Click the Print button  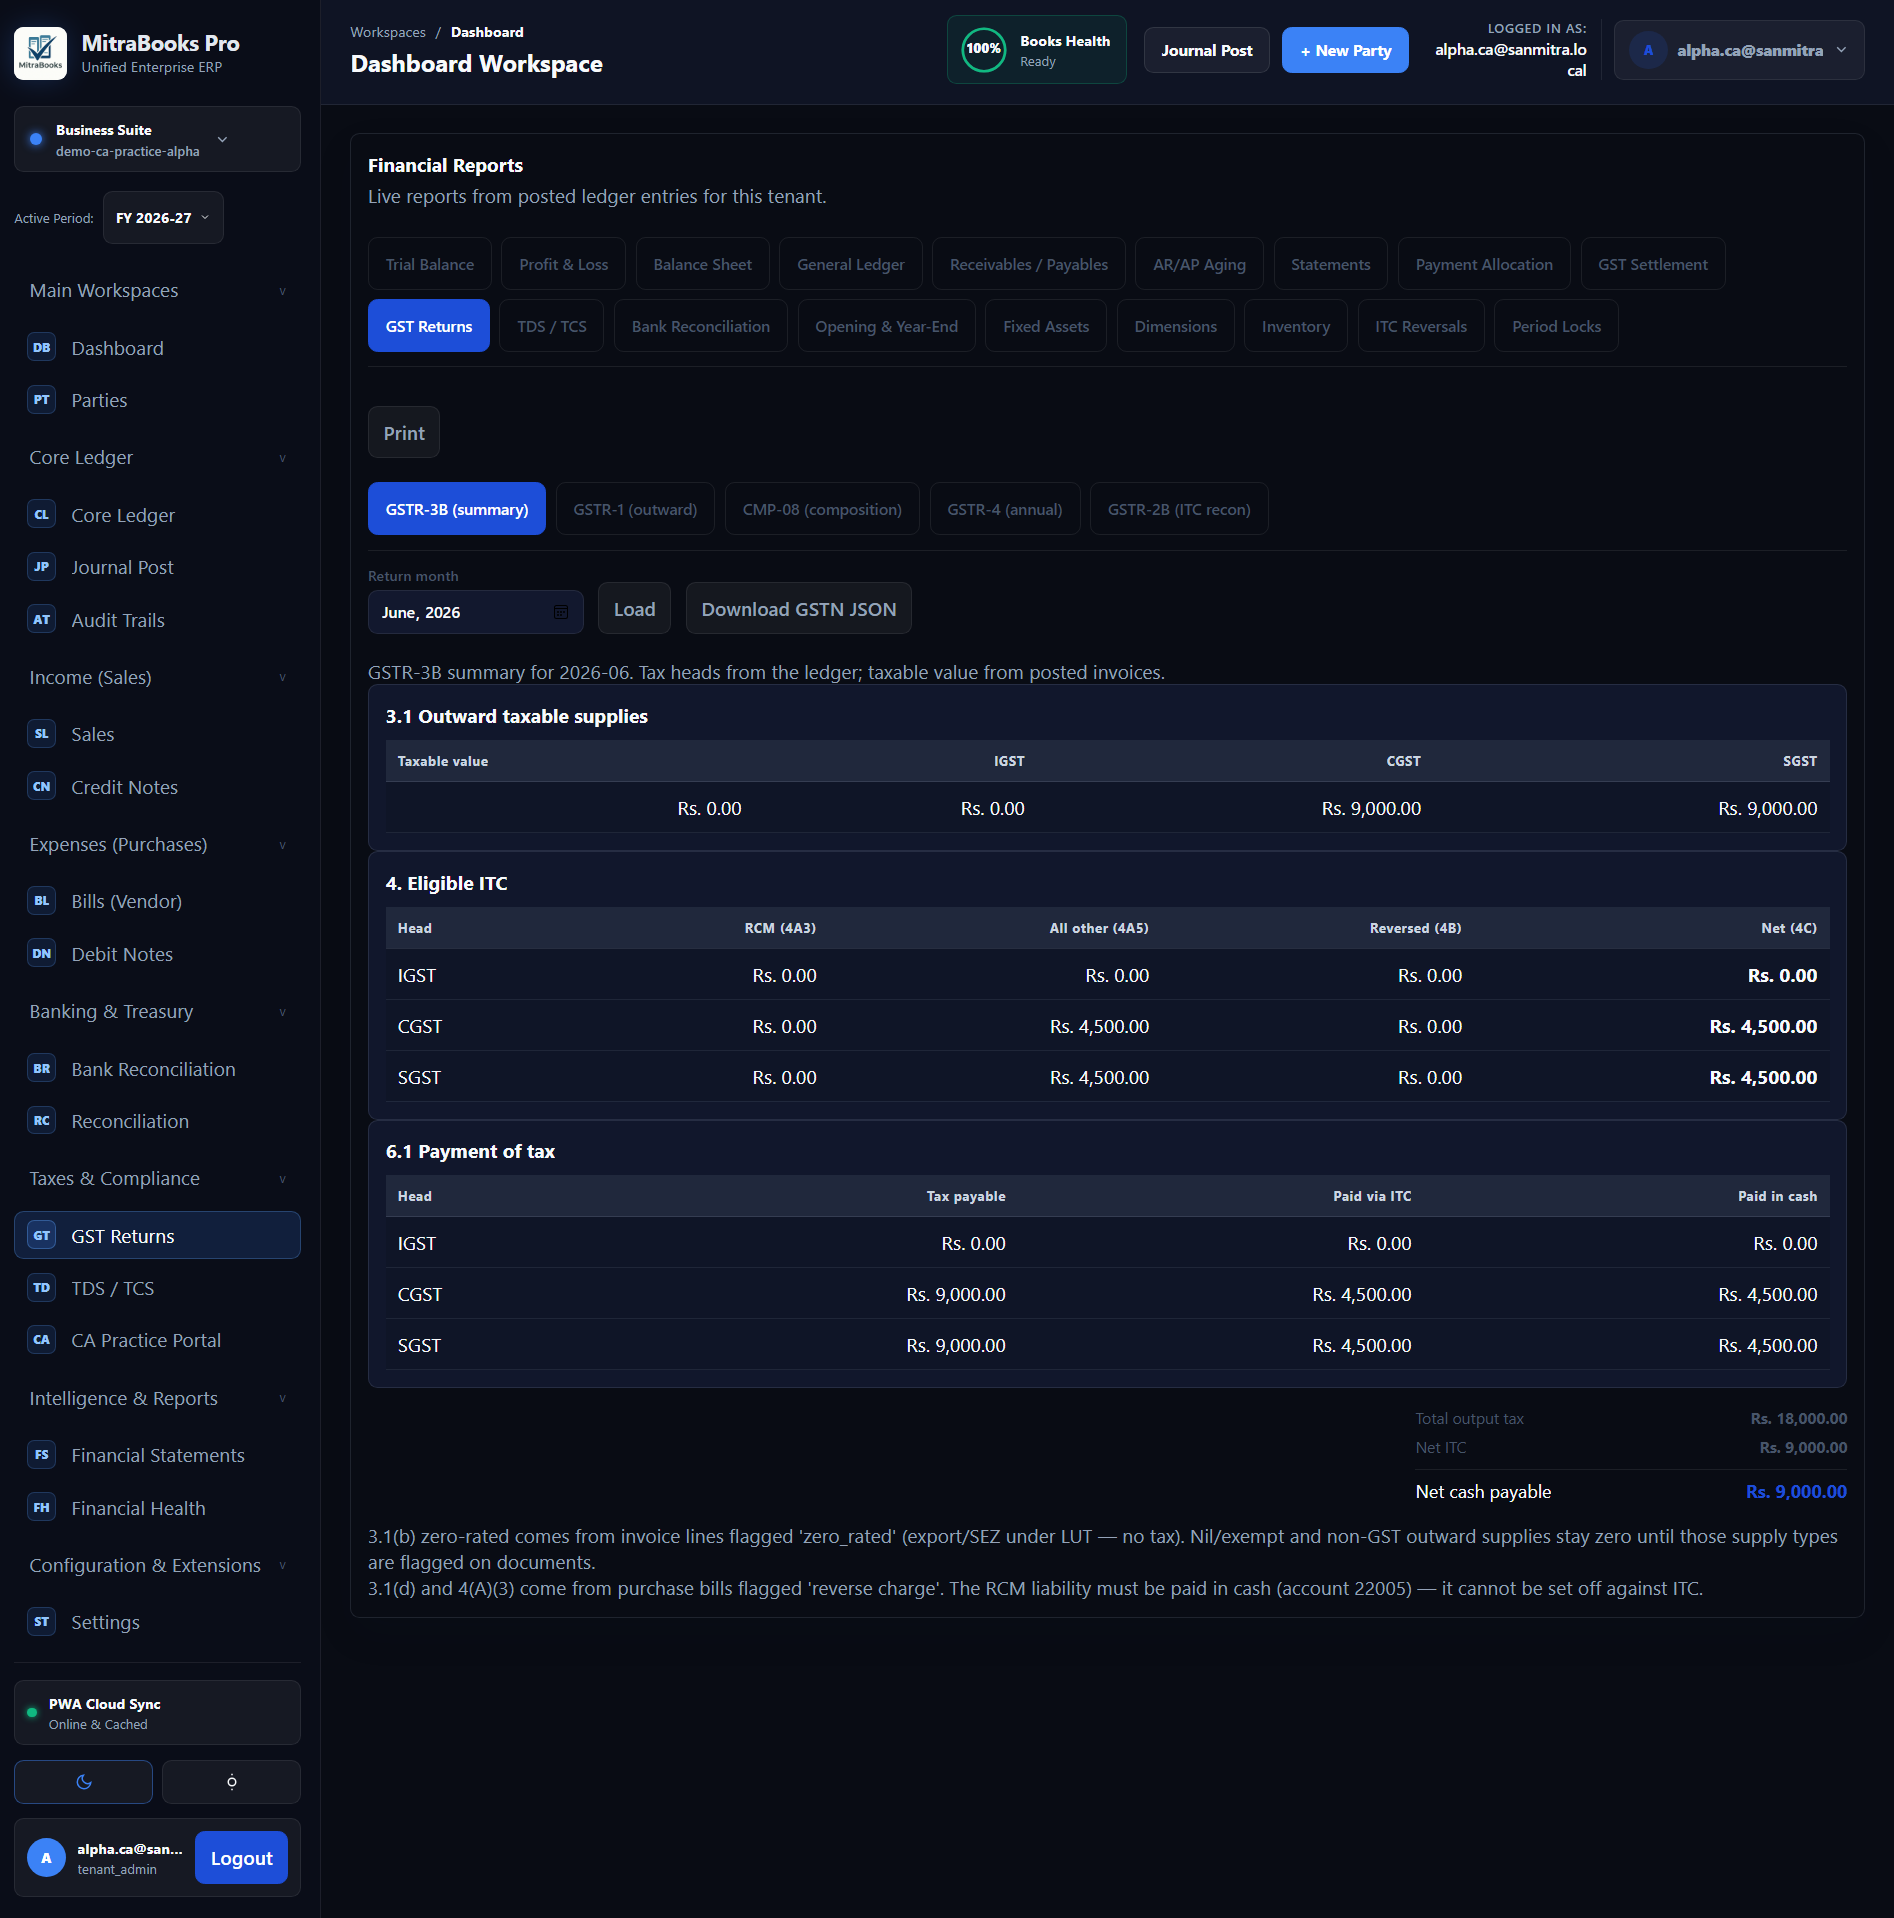(404, 433)
